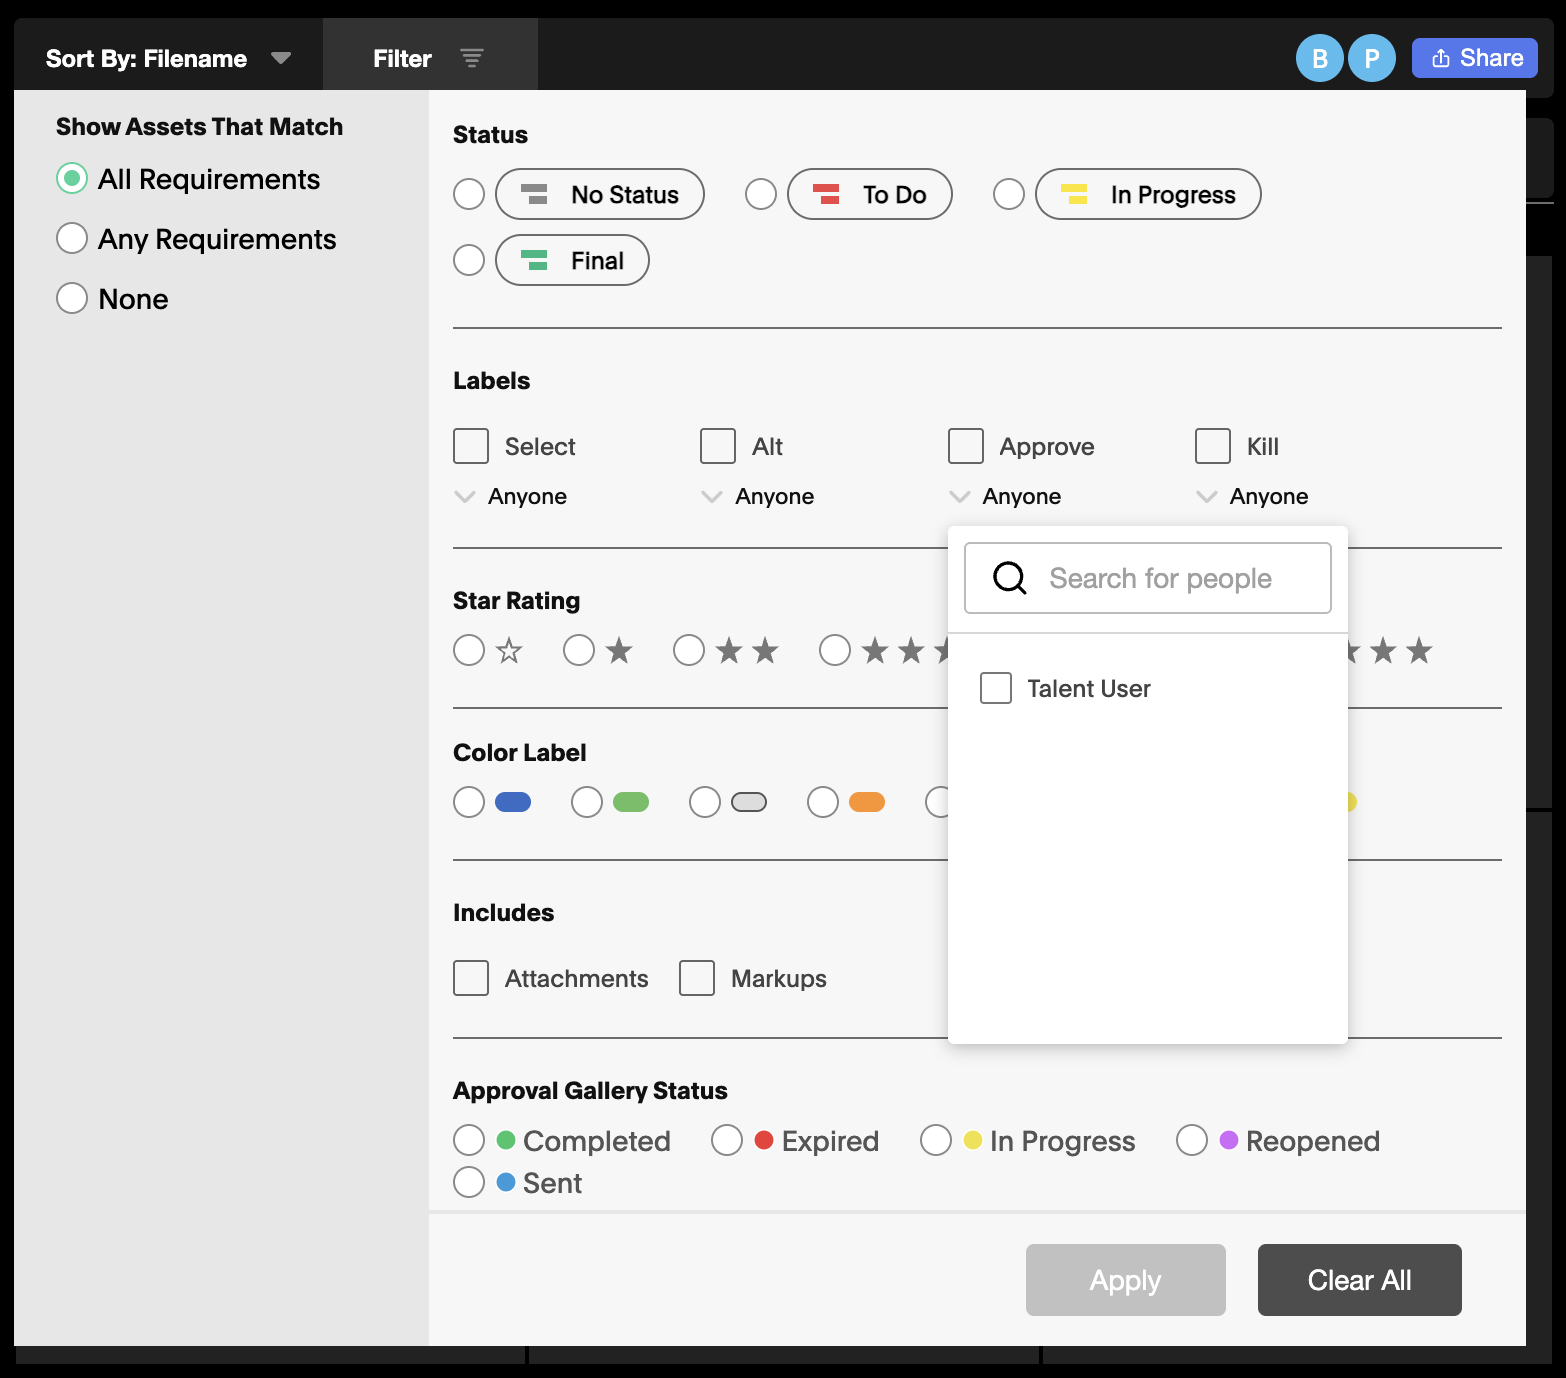Select the None matching radio option

72,298
